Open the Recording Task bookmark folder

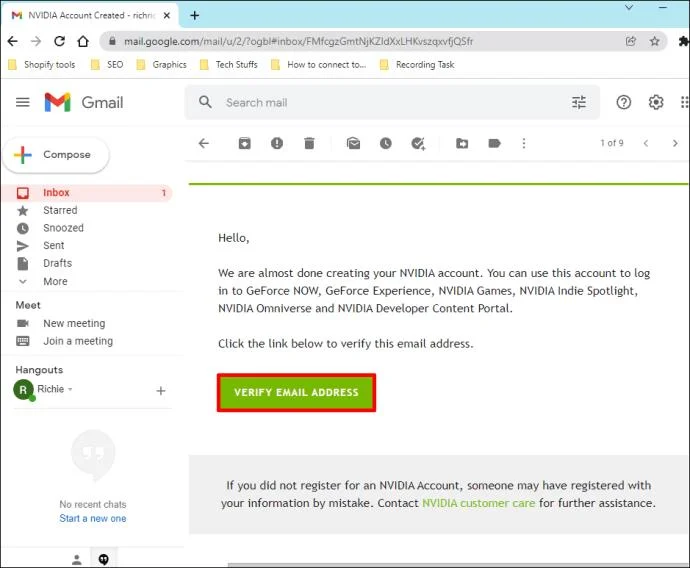click(x=417, y=65)
